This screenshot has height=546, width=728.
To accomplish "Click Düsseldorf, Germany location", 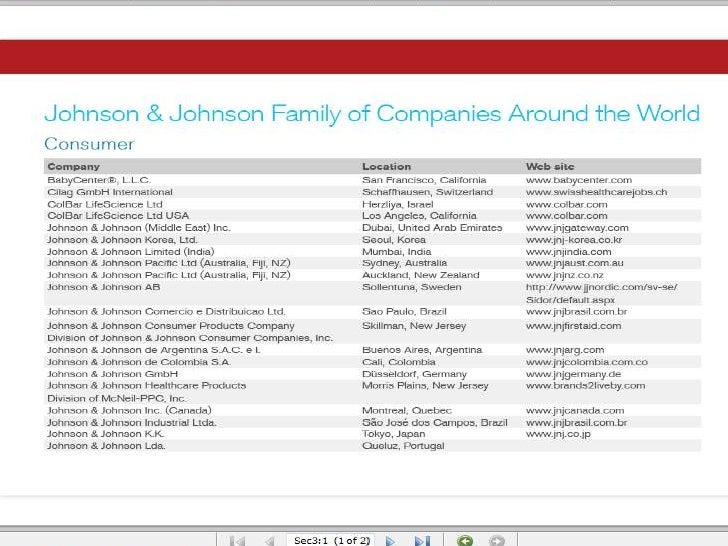I will click(414, 374).
